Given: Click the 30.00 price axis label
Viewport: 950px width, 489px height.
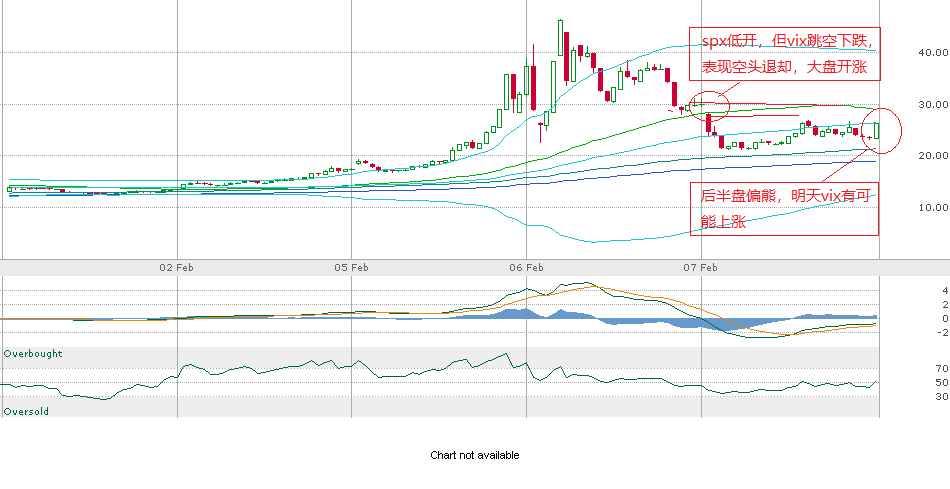Looking at the screenshot, I should tap(930, 105).
